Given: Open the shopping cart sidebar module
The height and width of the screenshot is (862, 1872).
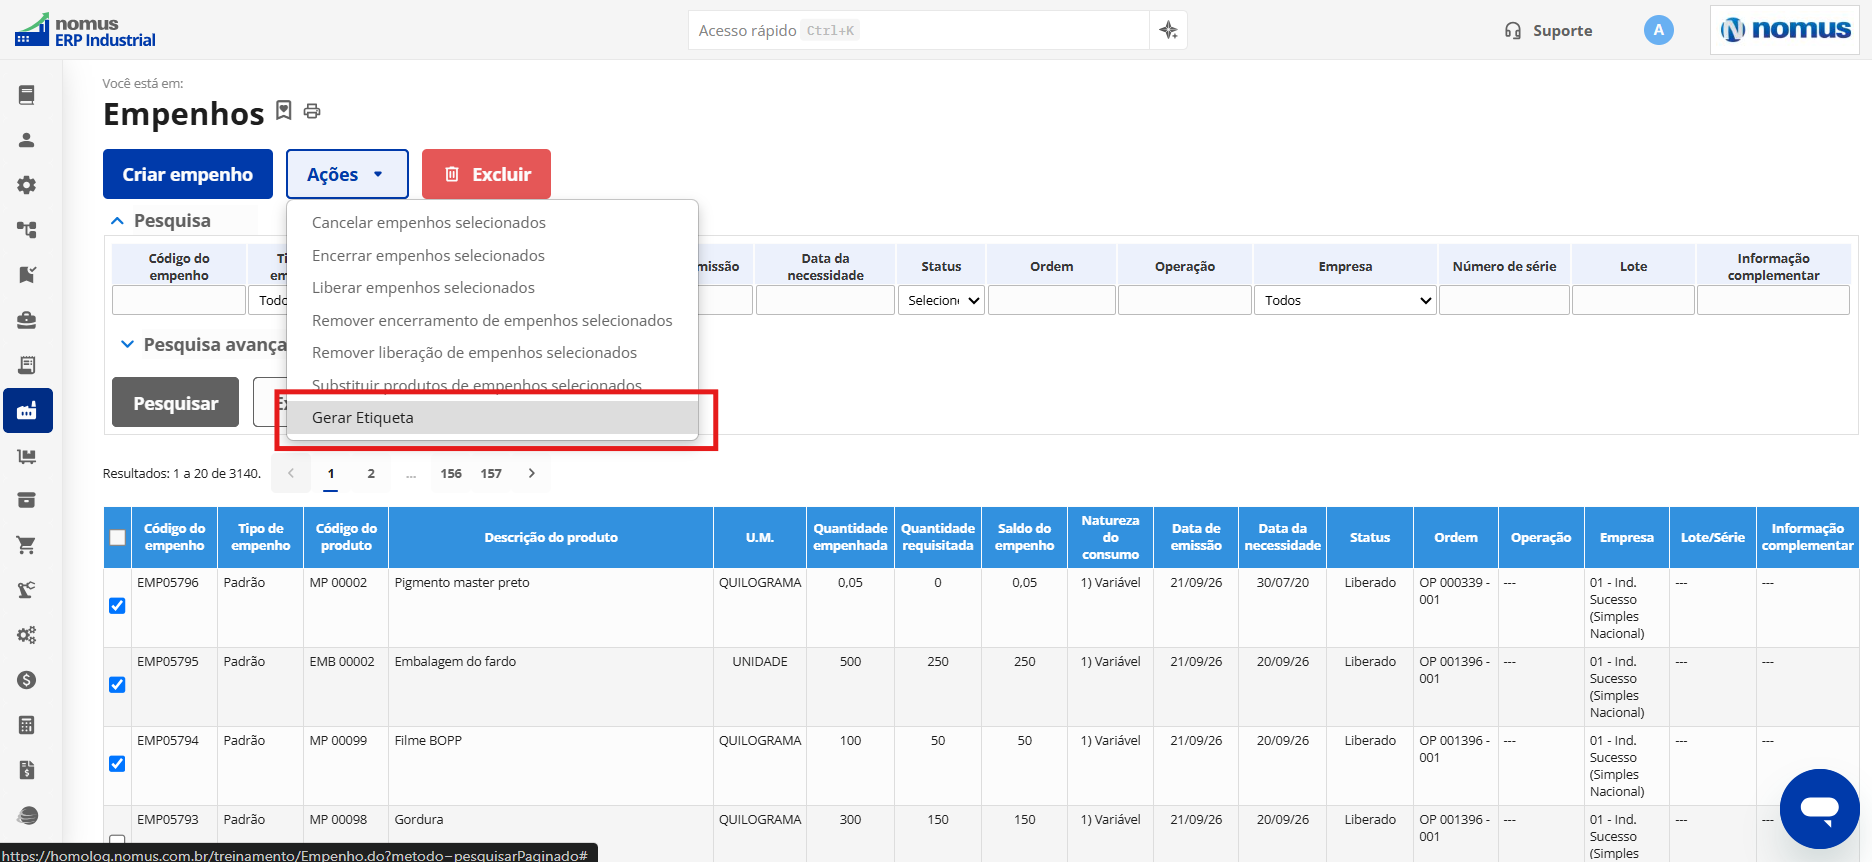Looking at the screenshot, I should tap(27, 545).
